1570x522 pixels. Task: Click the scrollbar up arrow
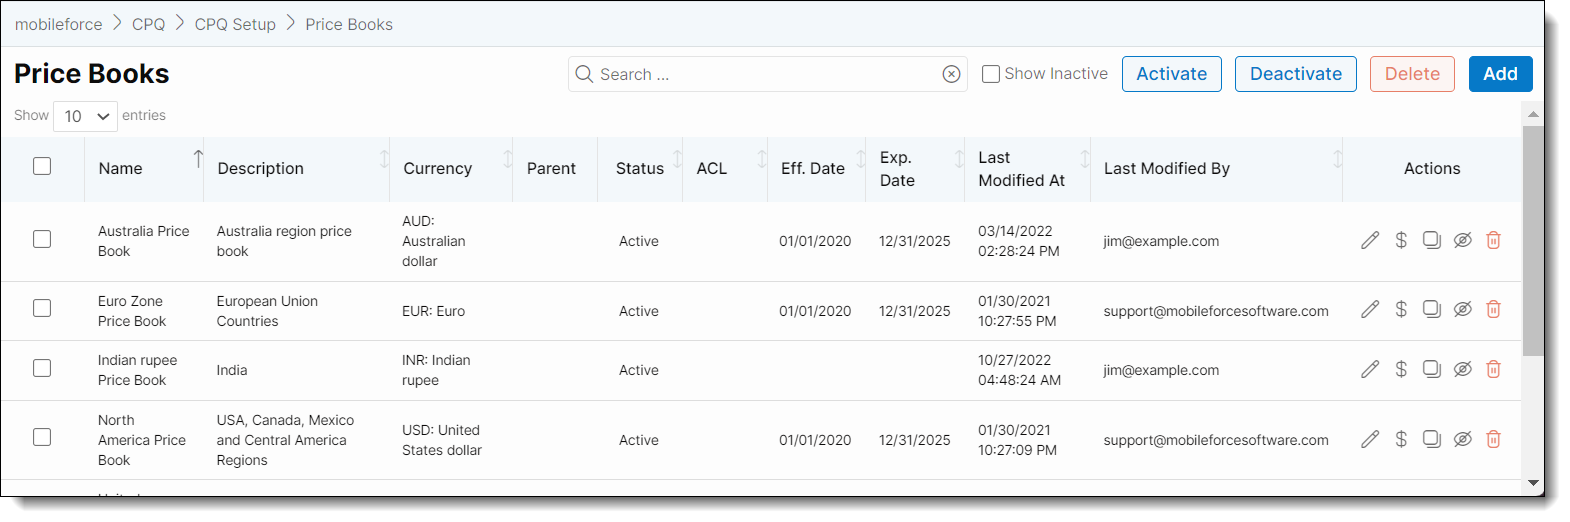1533,114
